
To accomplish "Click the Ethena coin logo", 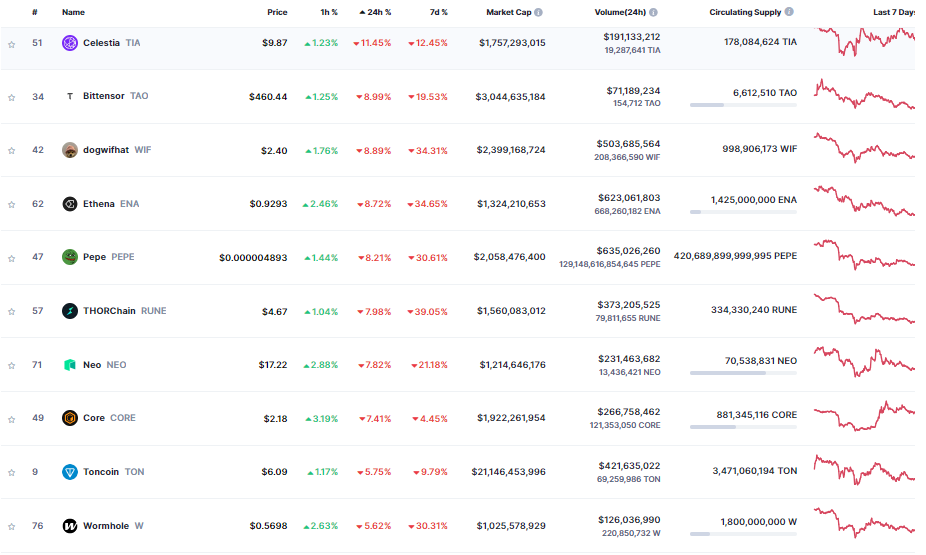I will point(70,204).
